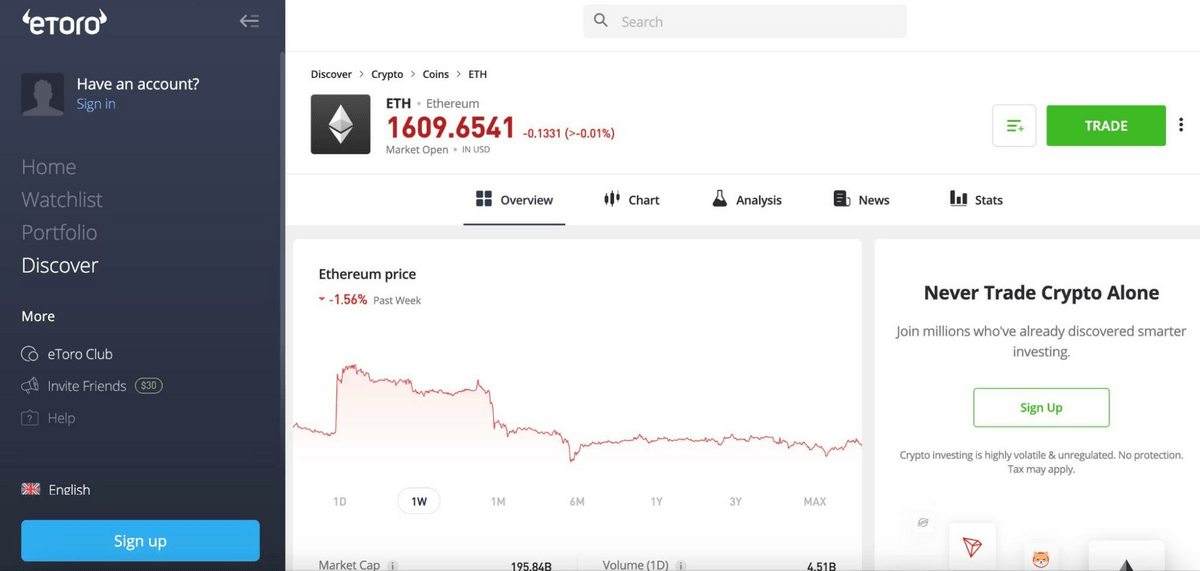Add ETH to watchlist icon button
The height and width of the screenshot is (571, 1200).
pyautogui.click(x=1014, y=126)
